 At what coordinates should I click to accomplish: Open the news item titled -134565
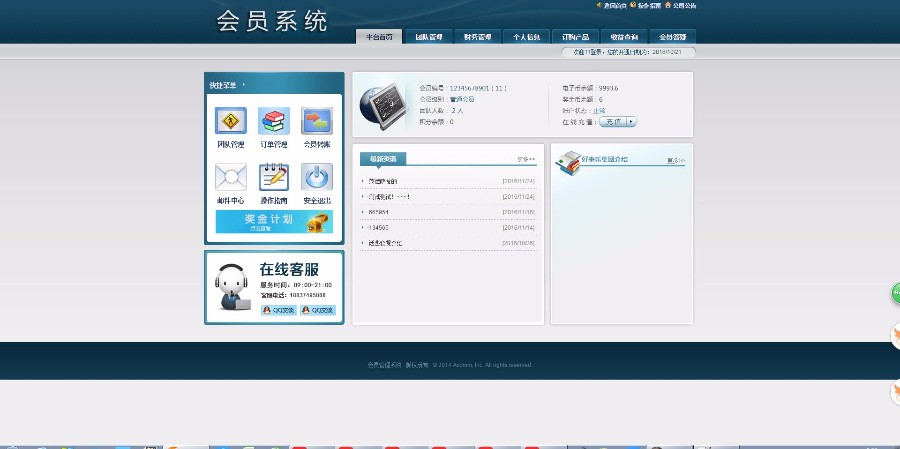(x=378, y=227)
